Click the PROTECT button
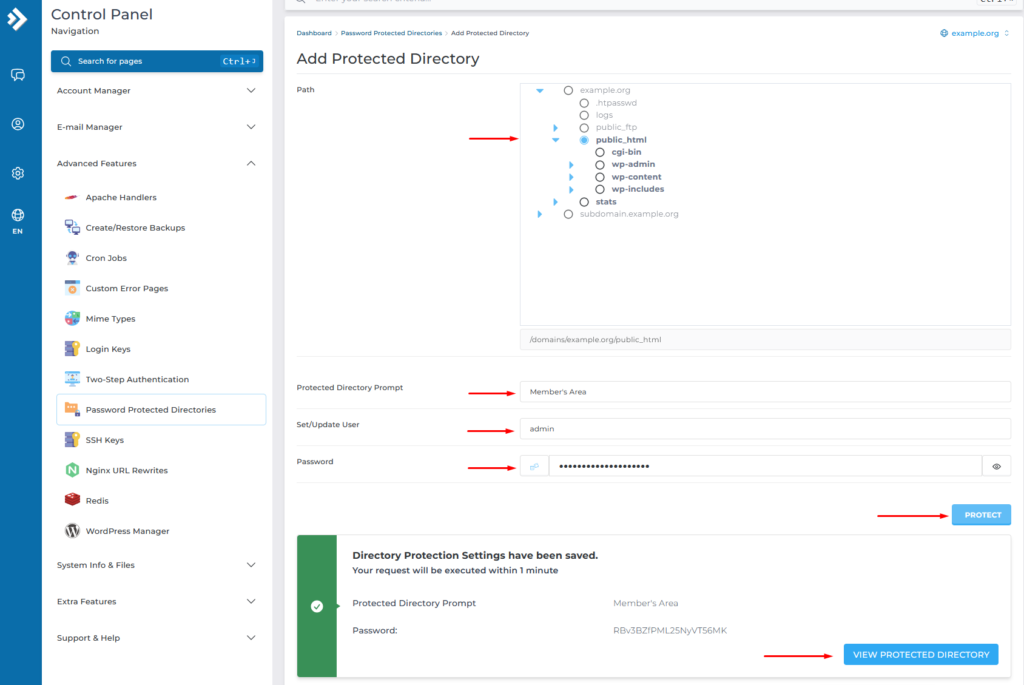The image size is (1024, 685). click(980, 514)
